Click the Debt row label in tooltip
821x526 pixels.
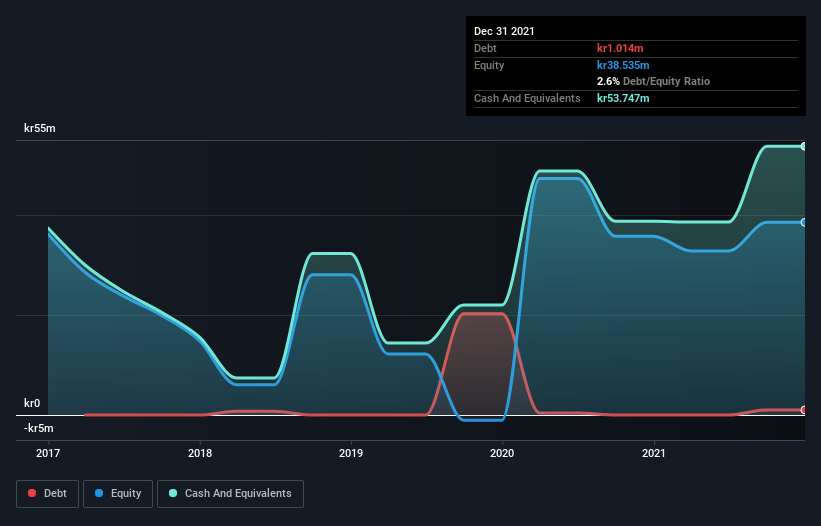485,48
